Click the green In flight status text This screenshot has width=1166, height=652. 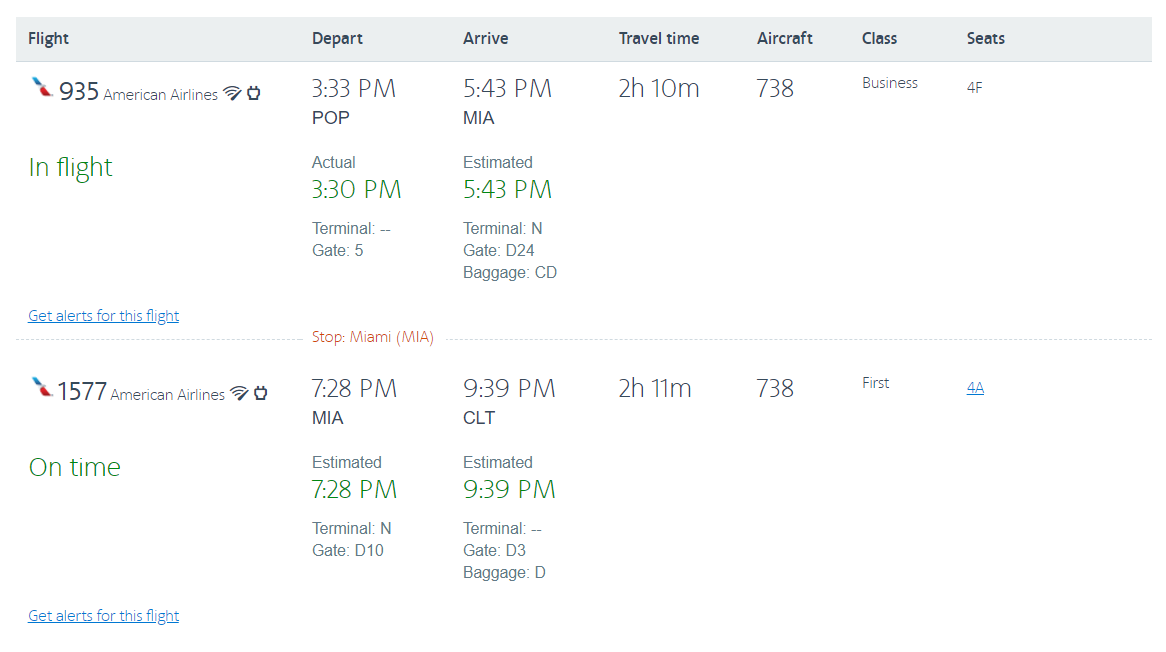point(71,167)
